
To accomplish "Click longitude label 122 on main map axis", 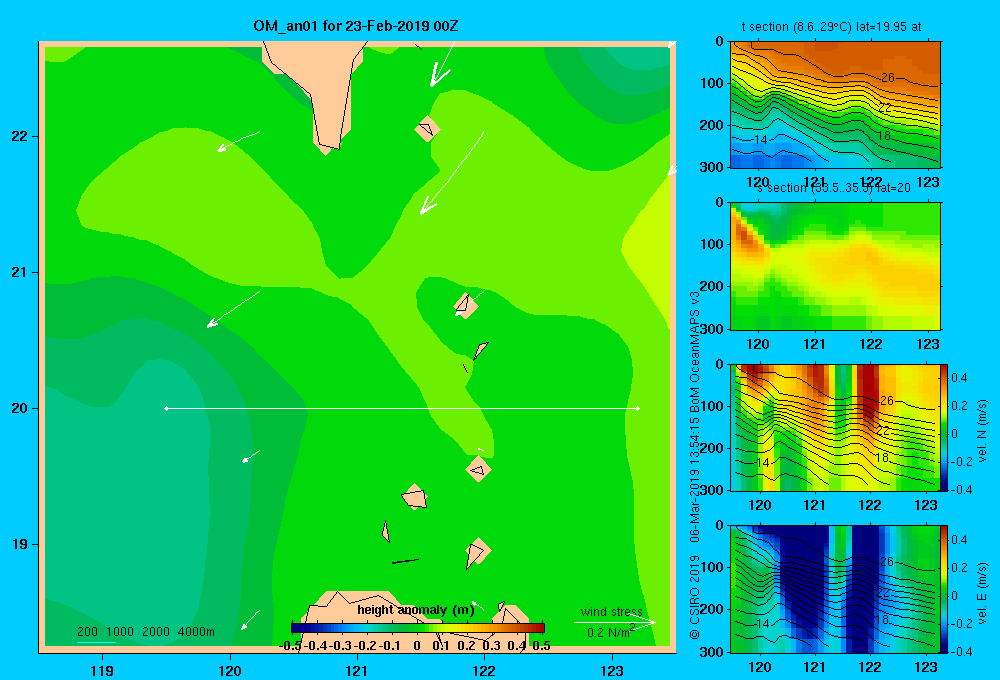I will tap(484, 670).
